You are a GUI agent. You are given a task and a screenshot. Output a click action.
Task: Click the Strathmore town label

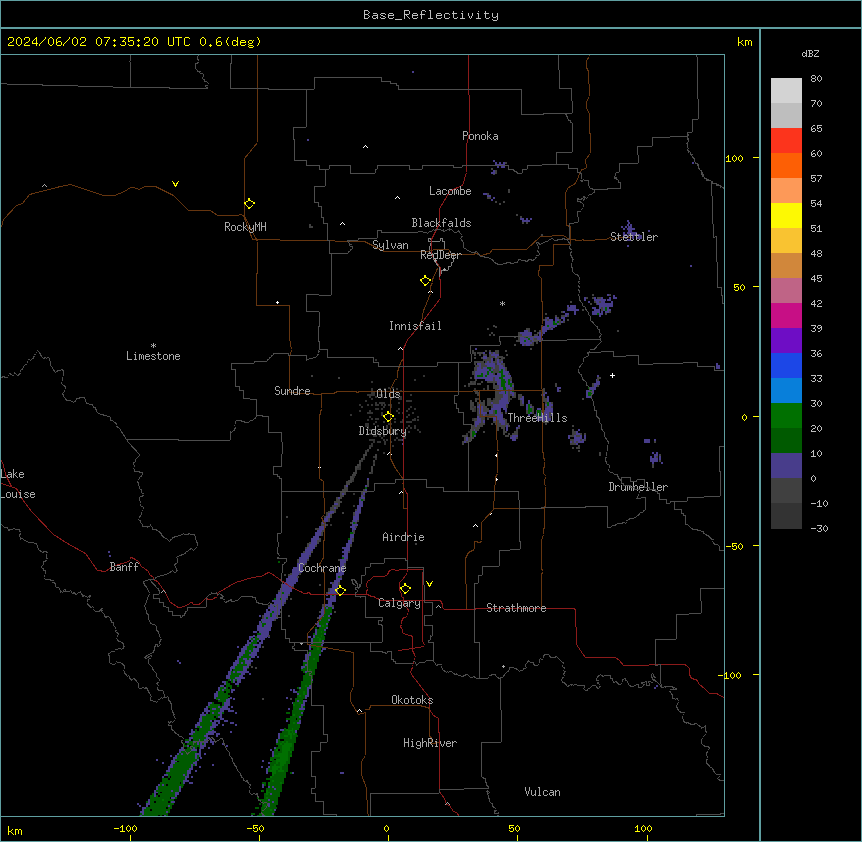point(516,608)
